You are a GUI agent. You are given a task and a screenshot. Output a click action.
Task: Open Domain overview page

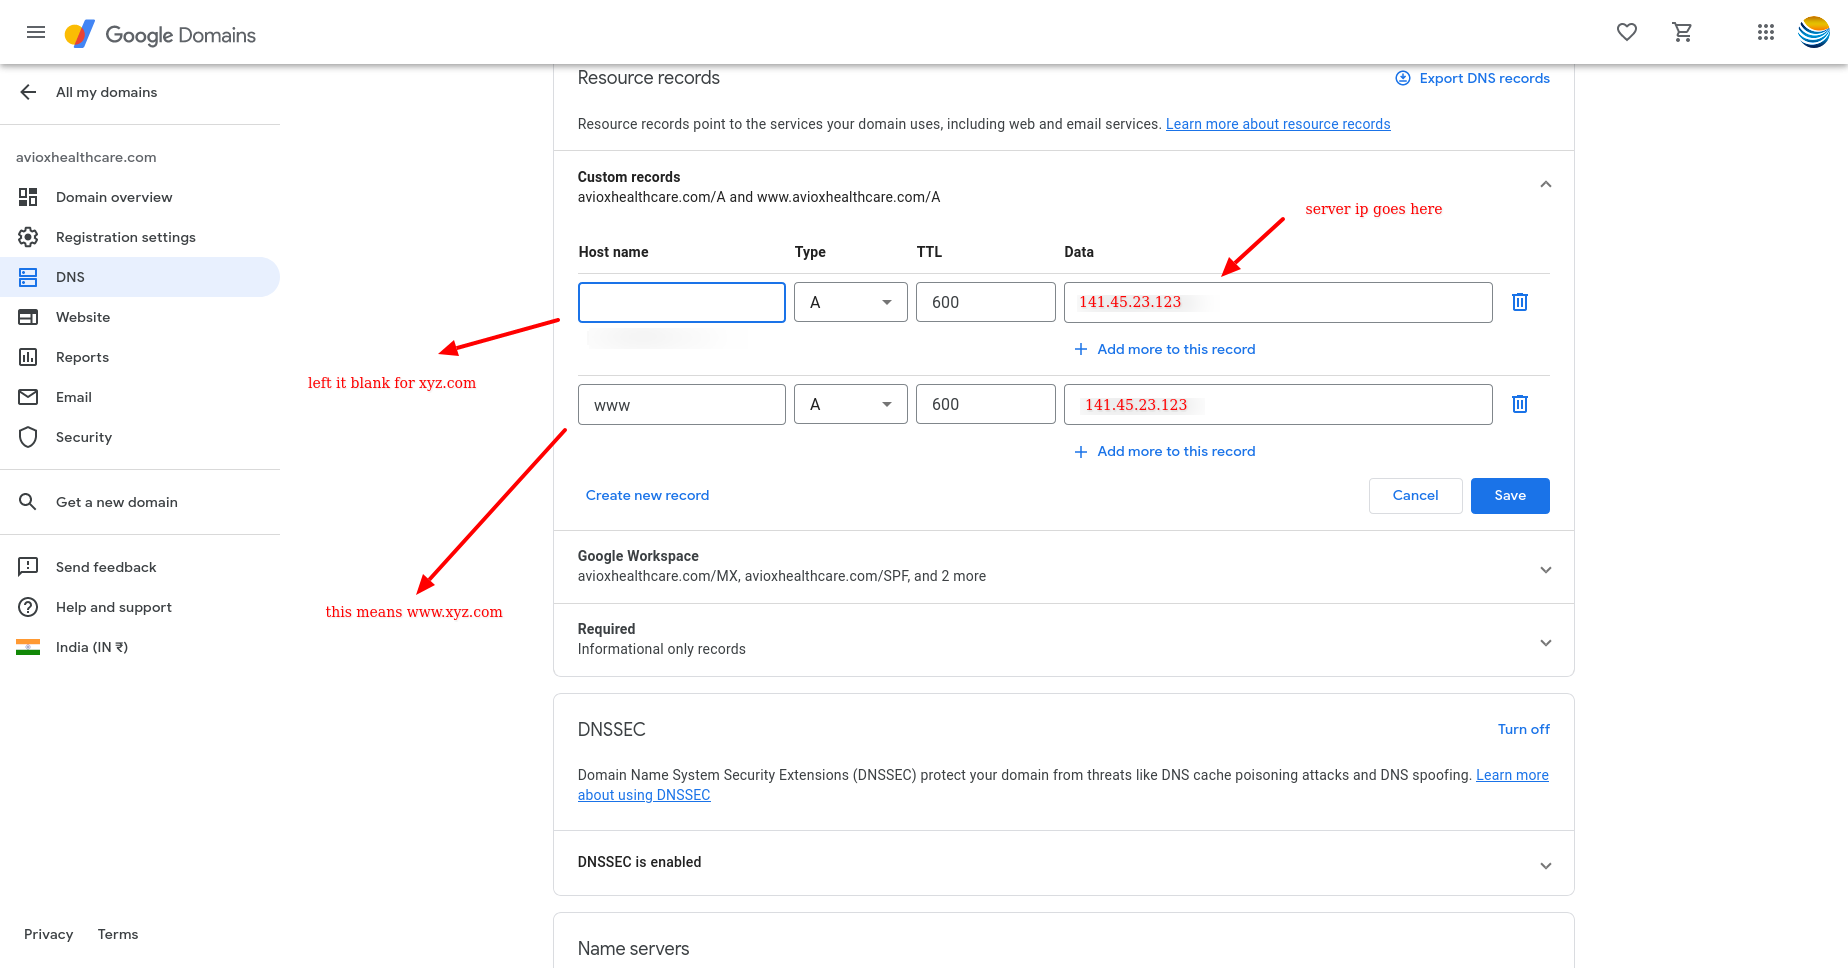(114, 197)
